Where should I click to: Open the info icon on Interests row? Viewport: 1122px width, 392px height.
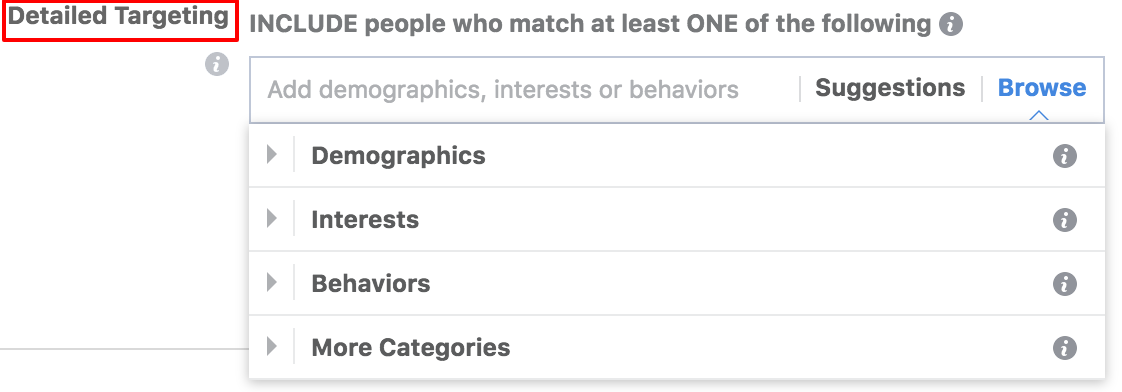1065,220
